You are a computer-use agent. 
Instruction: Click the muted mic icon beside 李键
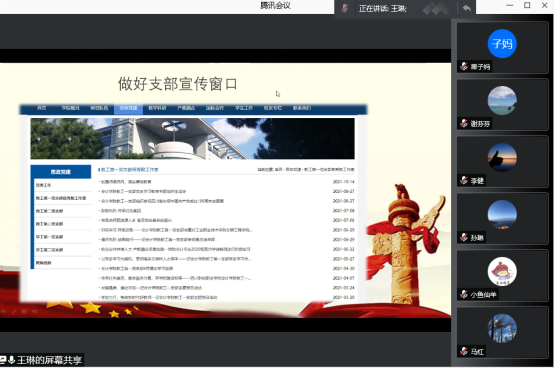pyautogui.click(x=464, y=180)
